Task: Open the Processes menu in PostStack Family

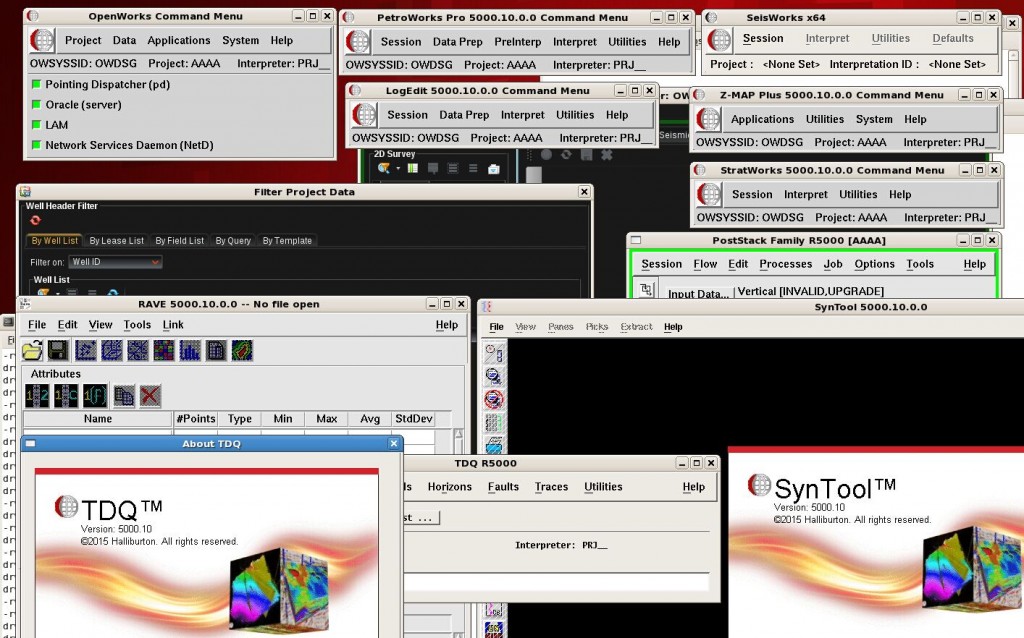Action: [786, 264]
